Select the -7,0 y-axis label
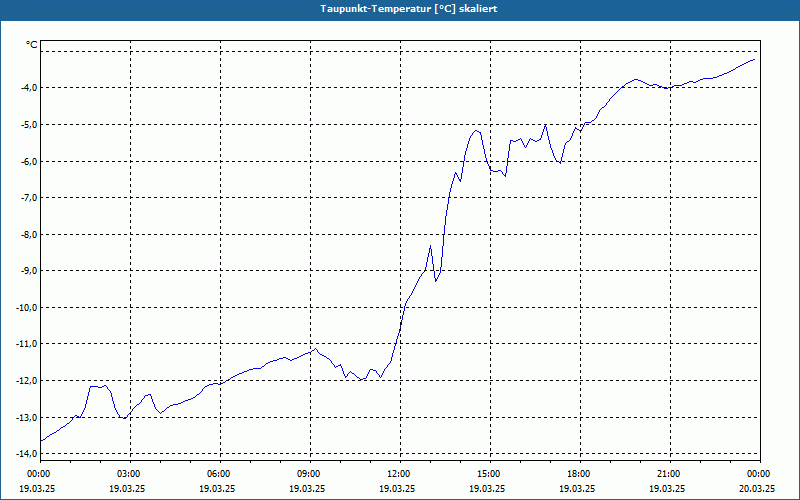Viewport: 800px width, 500px height. coord(30,197)
